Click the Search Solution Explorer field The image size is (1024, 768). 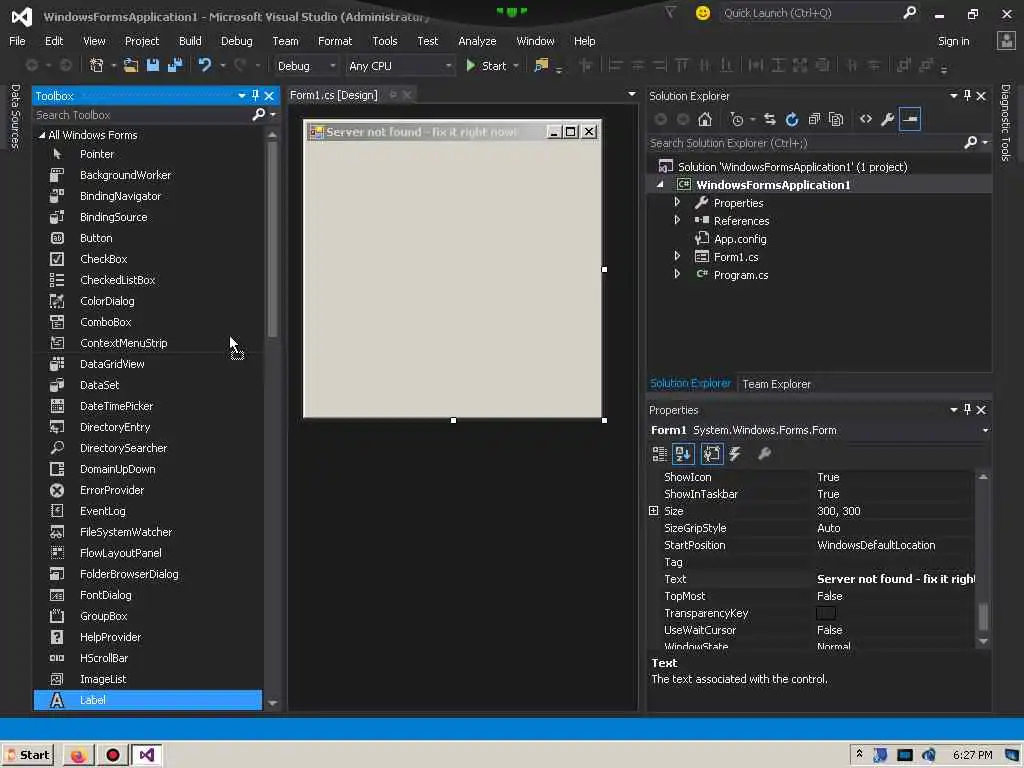tap(805, 143)
